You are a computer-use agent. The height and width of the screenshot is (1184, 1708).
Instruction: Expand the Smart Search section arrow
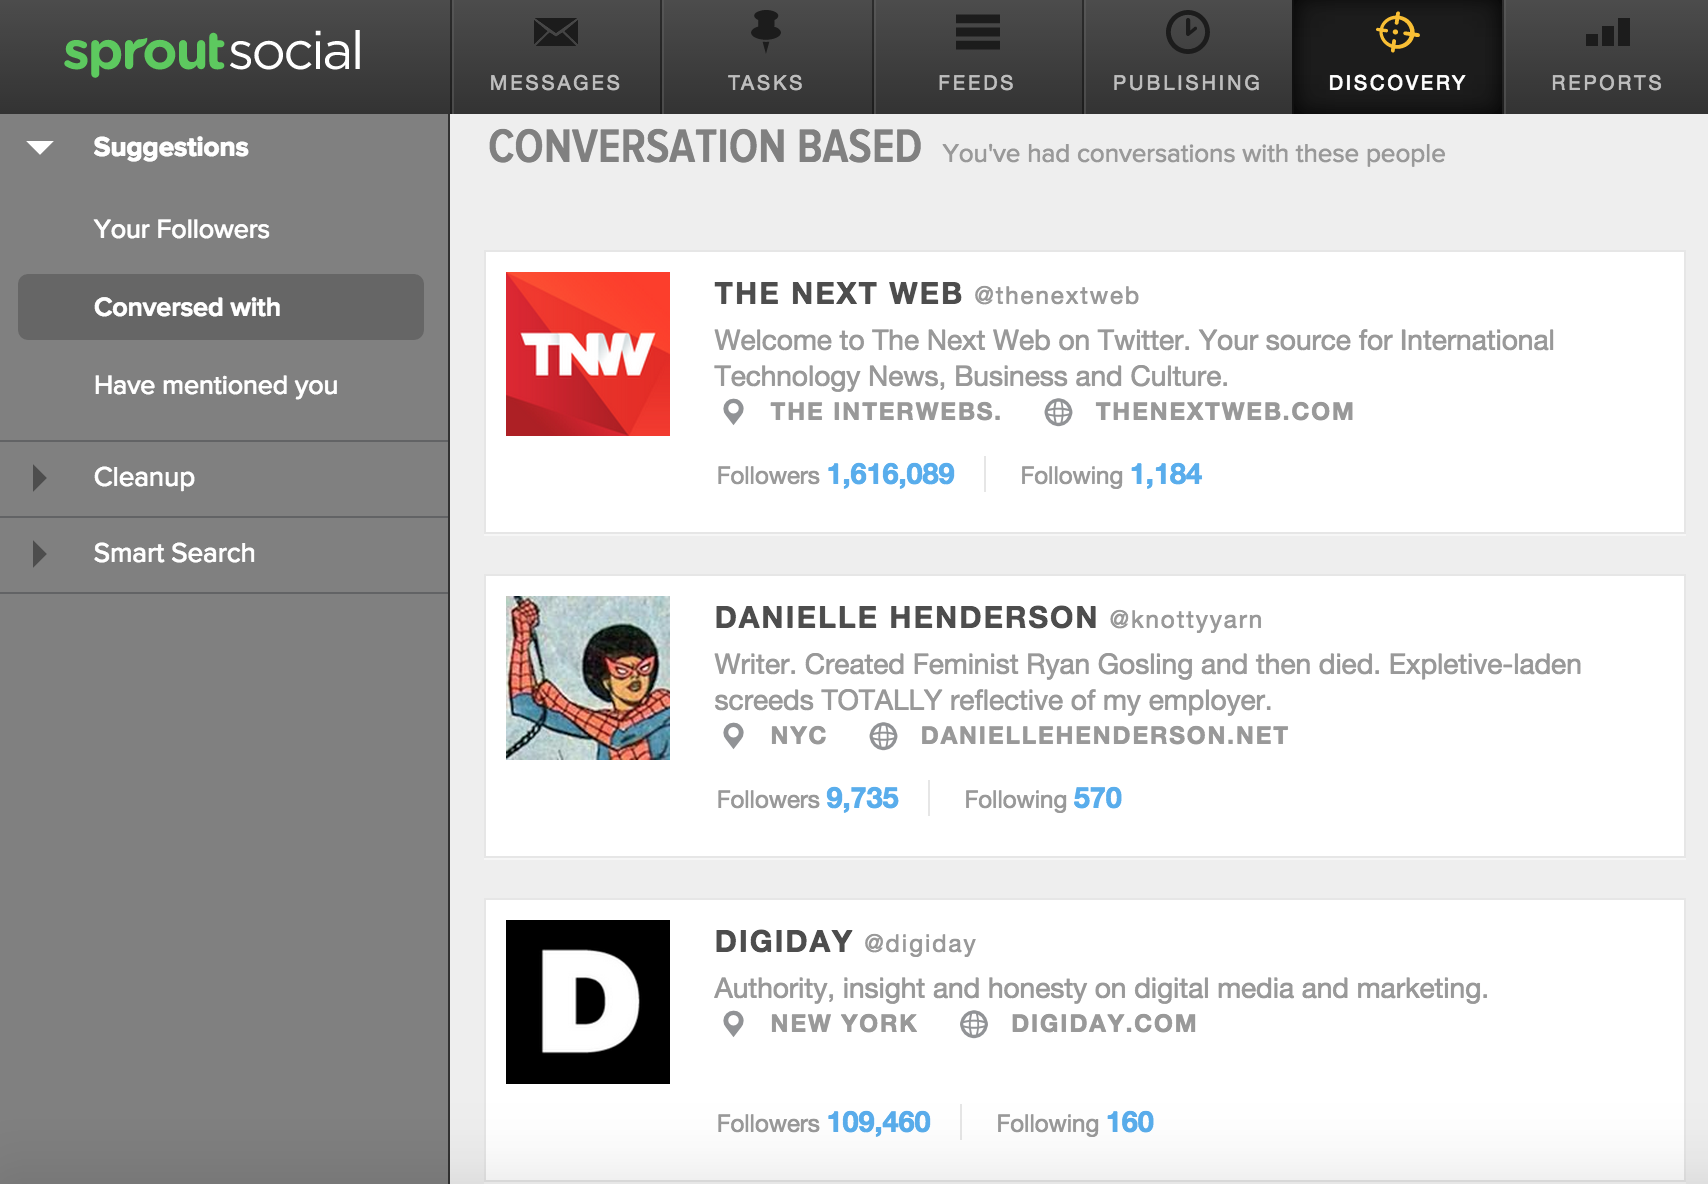[39, 553]
